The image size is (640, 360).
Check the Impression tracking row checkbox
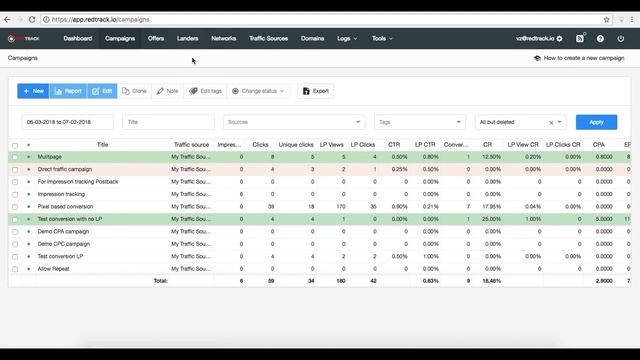15,194
